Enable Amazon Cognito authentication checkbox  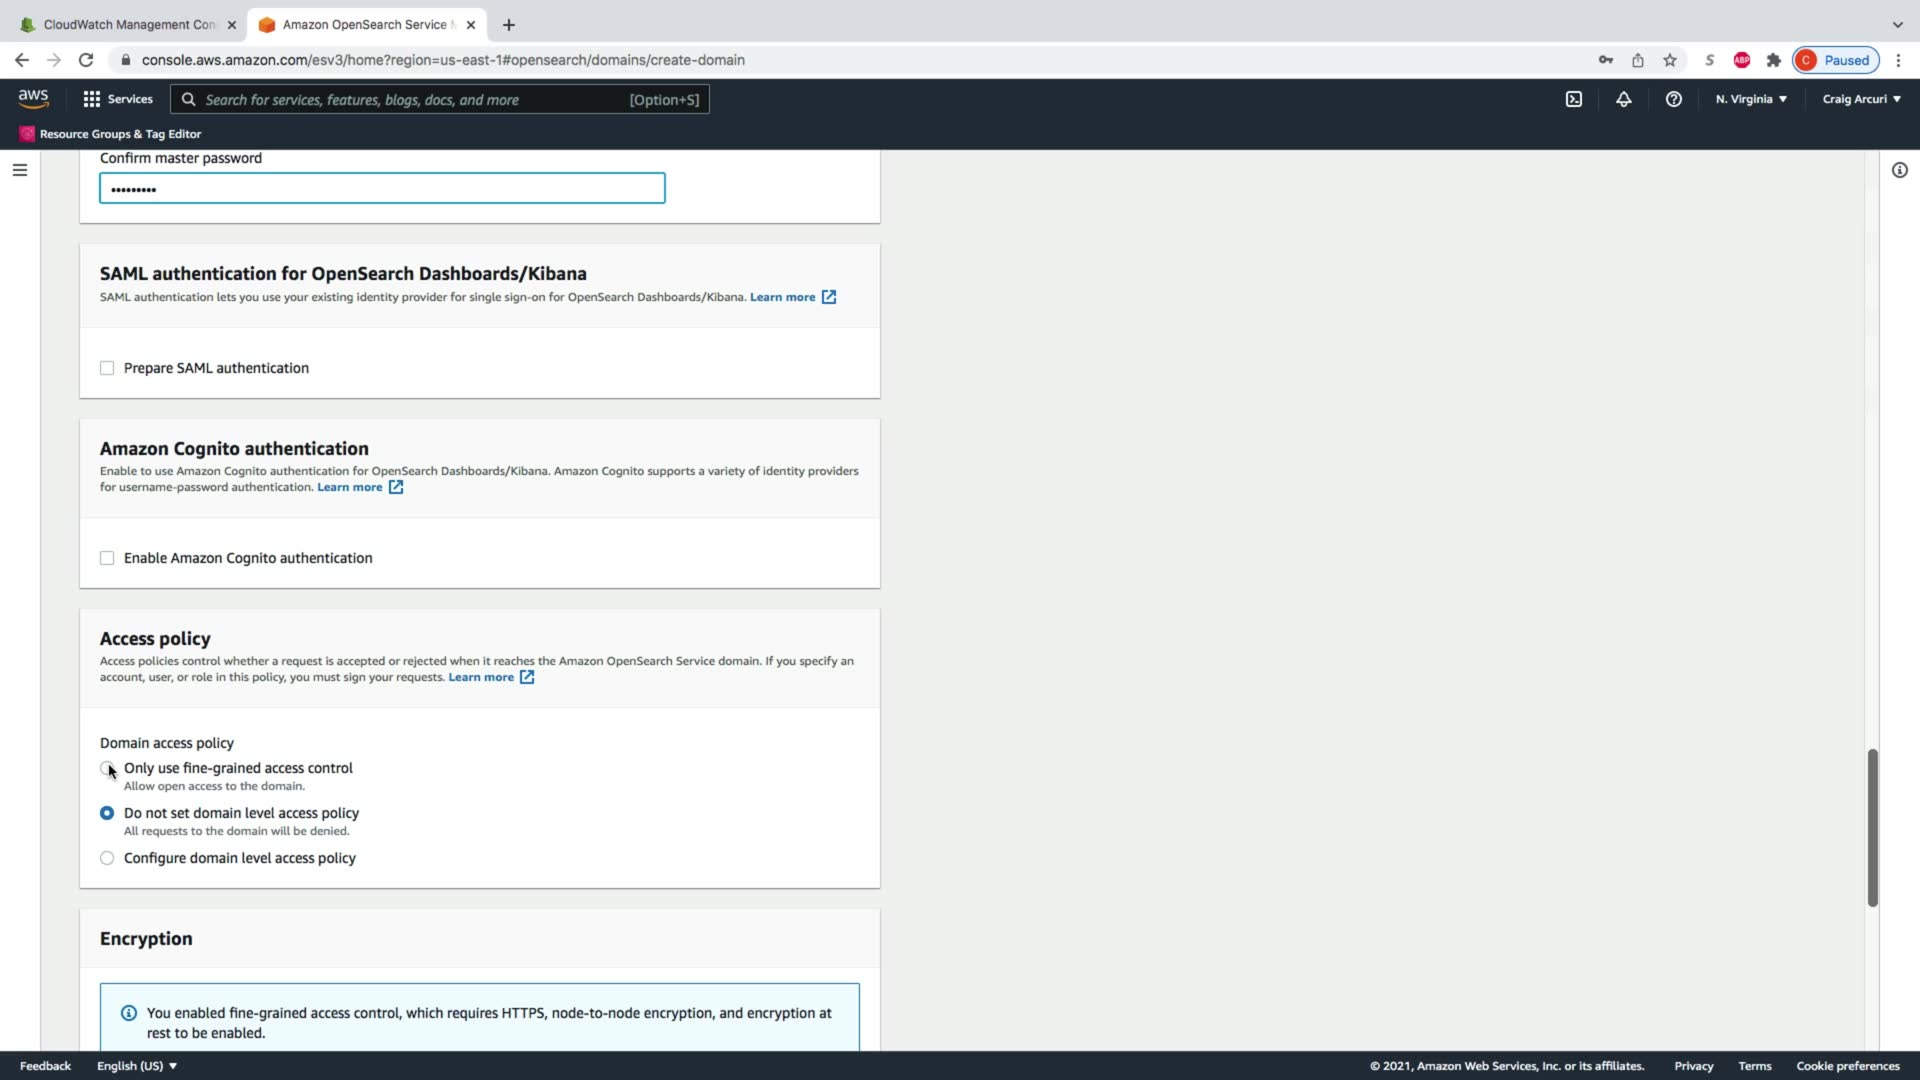coord(107,558)
